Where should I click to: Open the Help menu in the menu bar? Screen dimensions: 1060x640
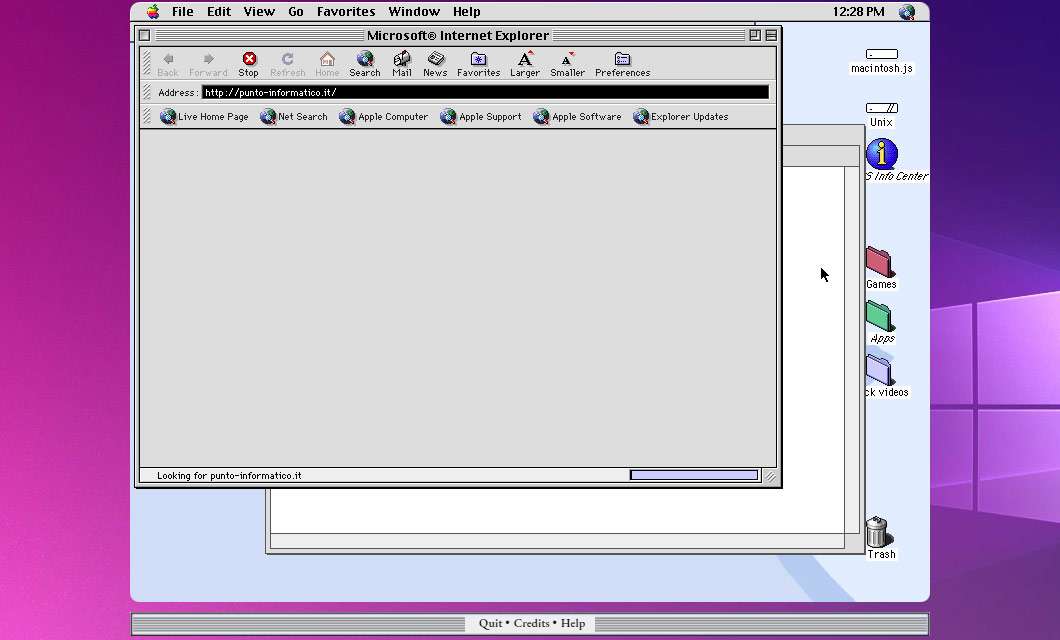(466, 11)
